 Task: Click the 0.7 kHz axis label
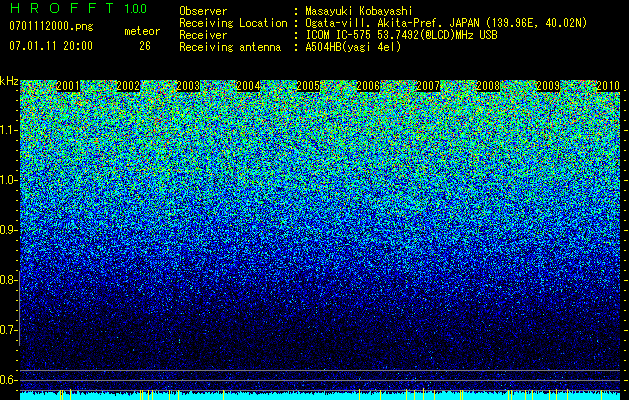click(8, 330)
